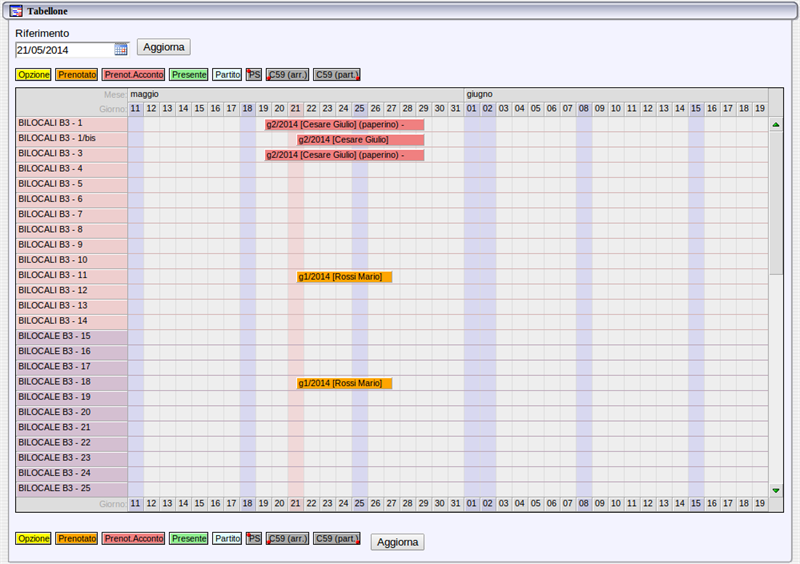
Task: Click the bottom Prenot.Acconto legend swatch
Action: coord(133,538)
